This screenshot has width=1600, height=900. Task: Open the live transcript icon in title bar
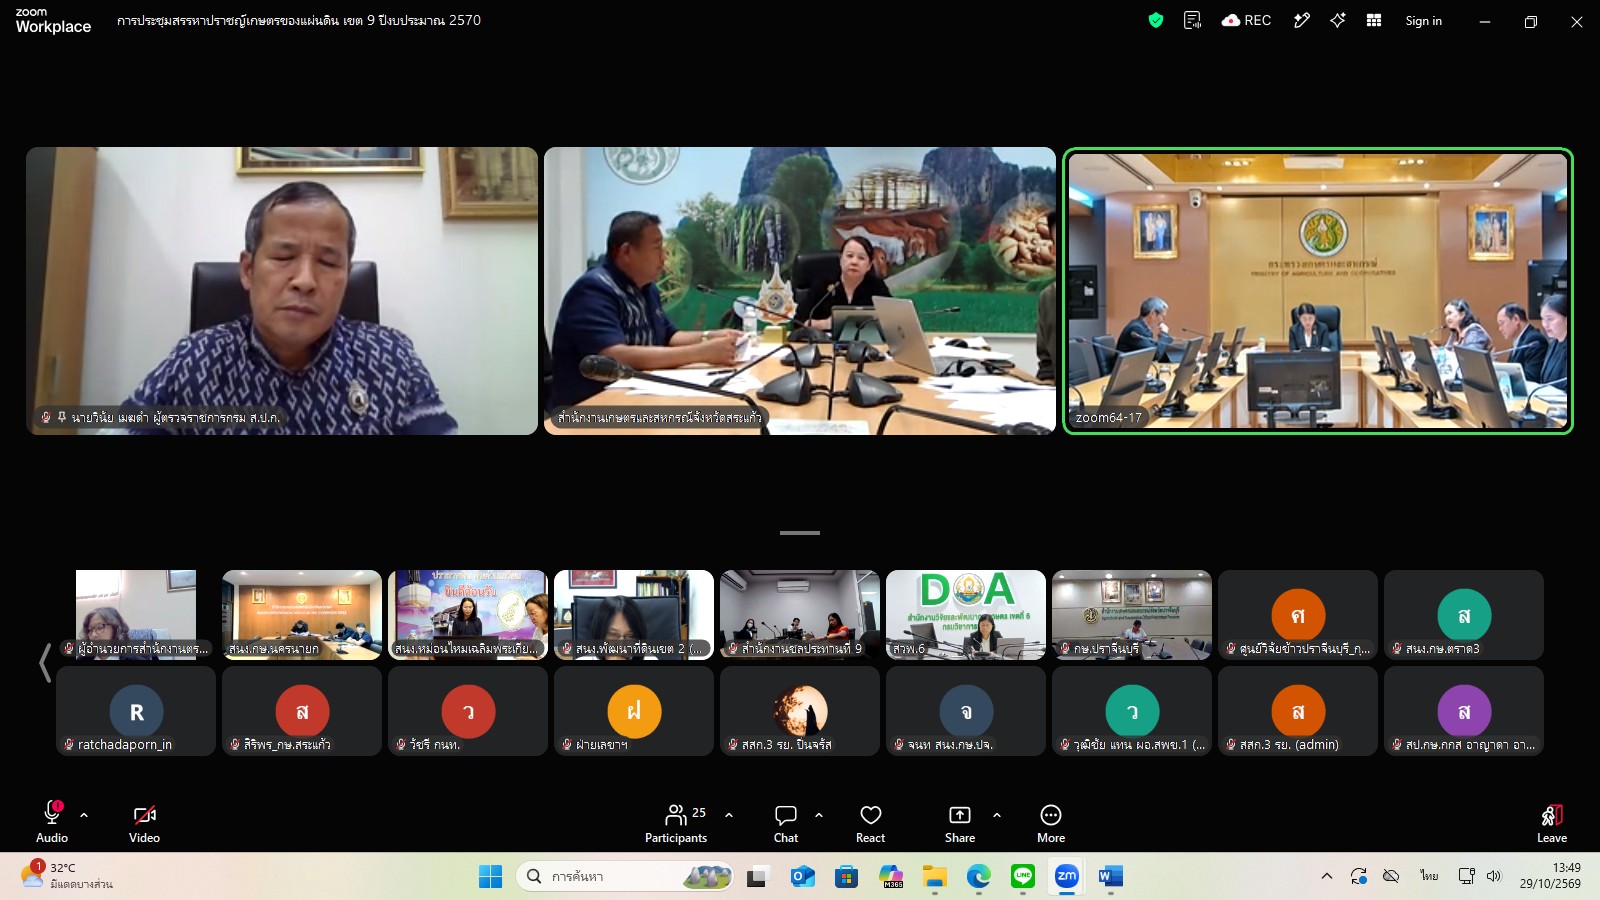coord(1192,20)
